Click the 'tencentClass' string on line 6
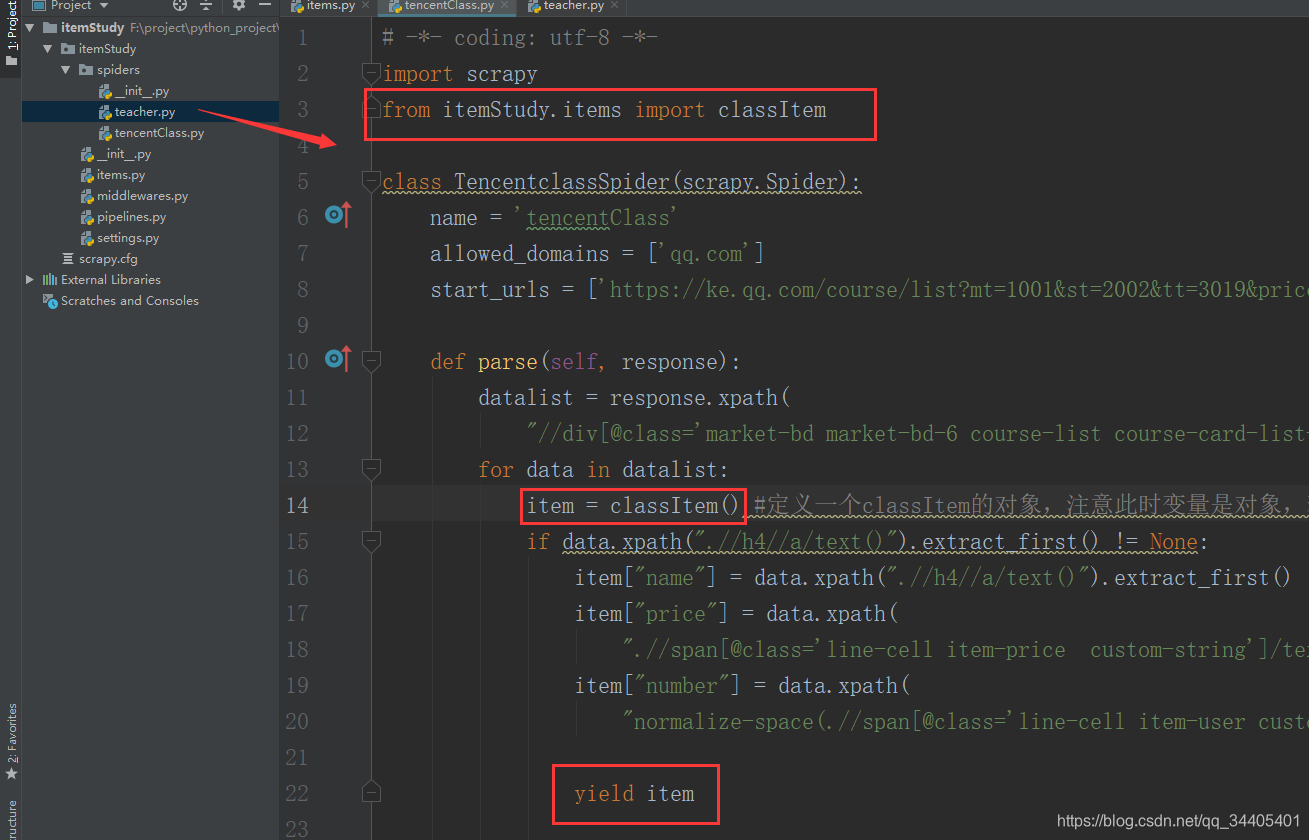The width and height of the screenshot is (1309, 840). pyautogui.click(x=596, y=218)
